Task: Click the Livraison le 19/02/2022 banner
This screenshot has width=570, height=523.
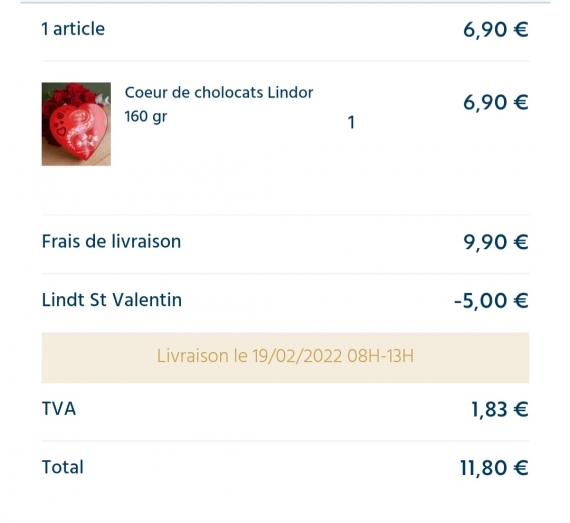Action: (x=285, y=357)
